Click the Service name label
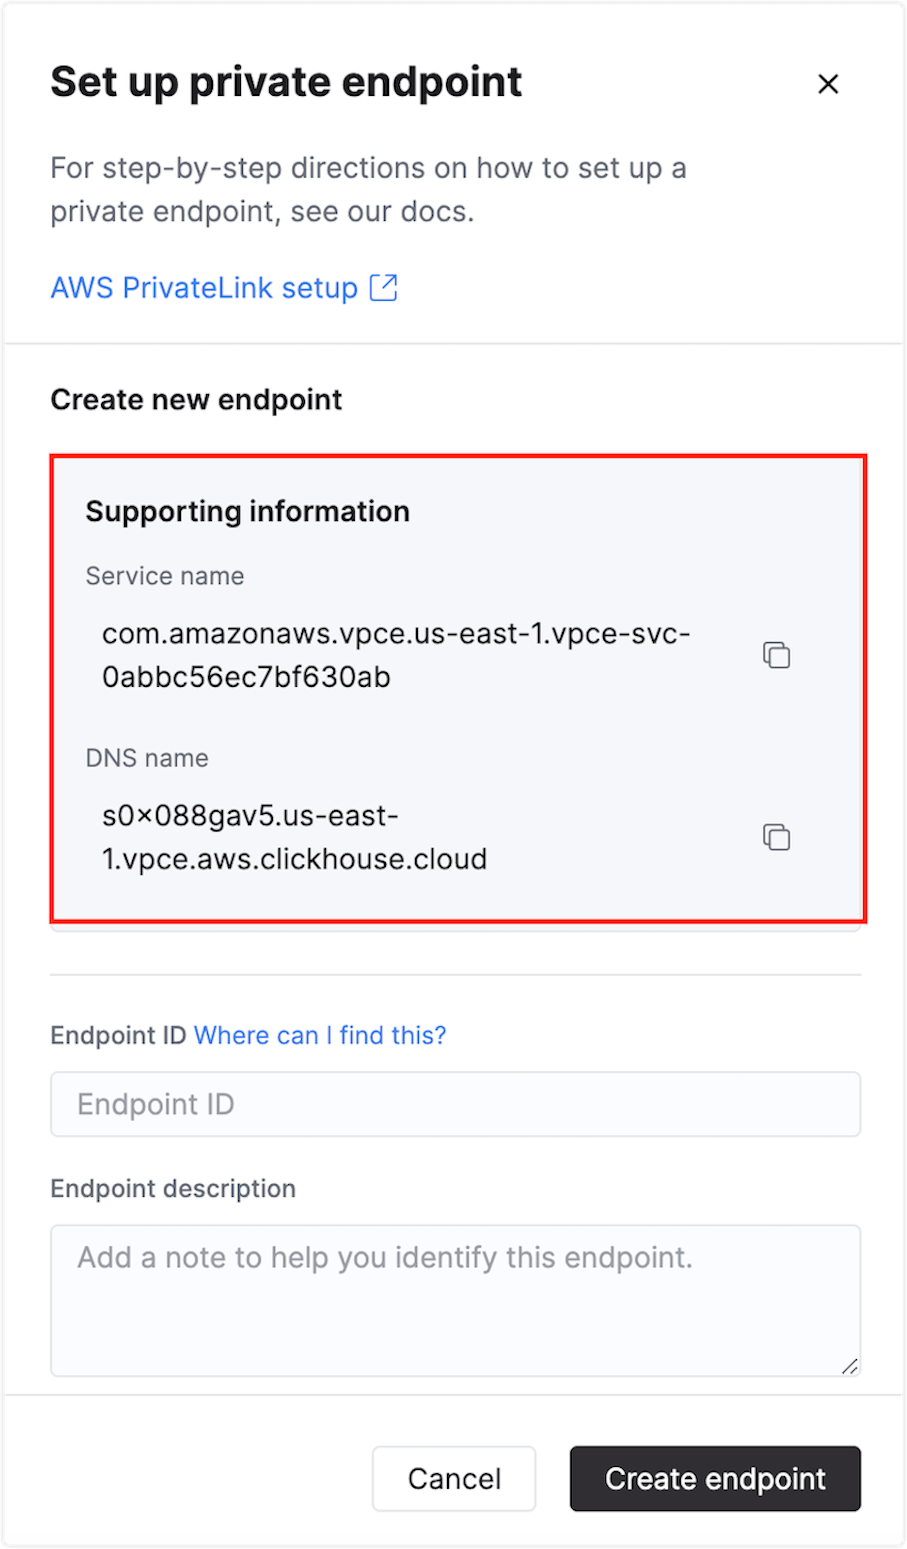 point(164,576)
